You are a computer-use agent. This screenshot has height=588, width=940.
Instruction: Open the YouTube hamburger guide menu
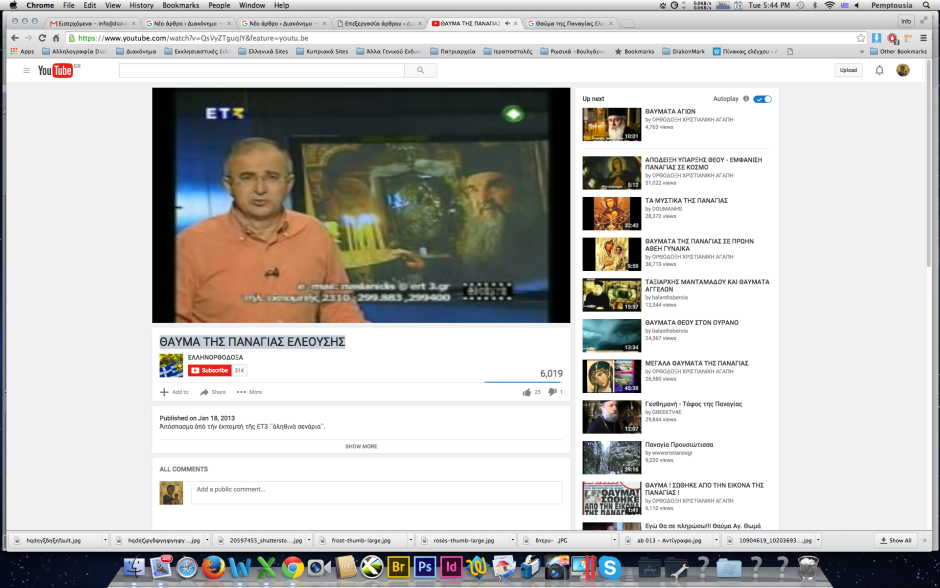[26, 70]
